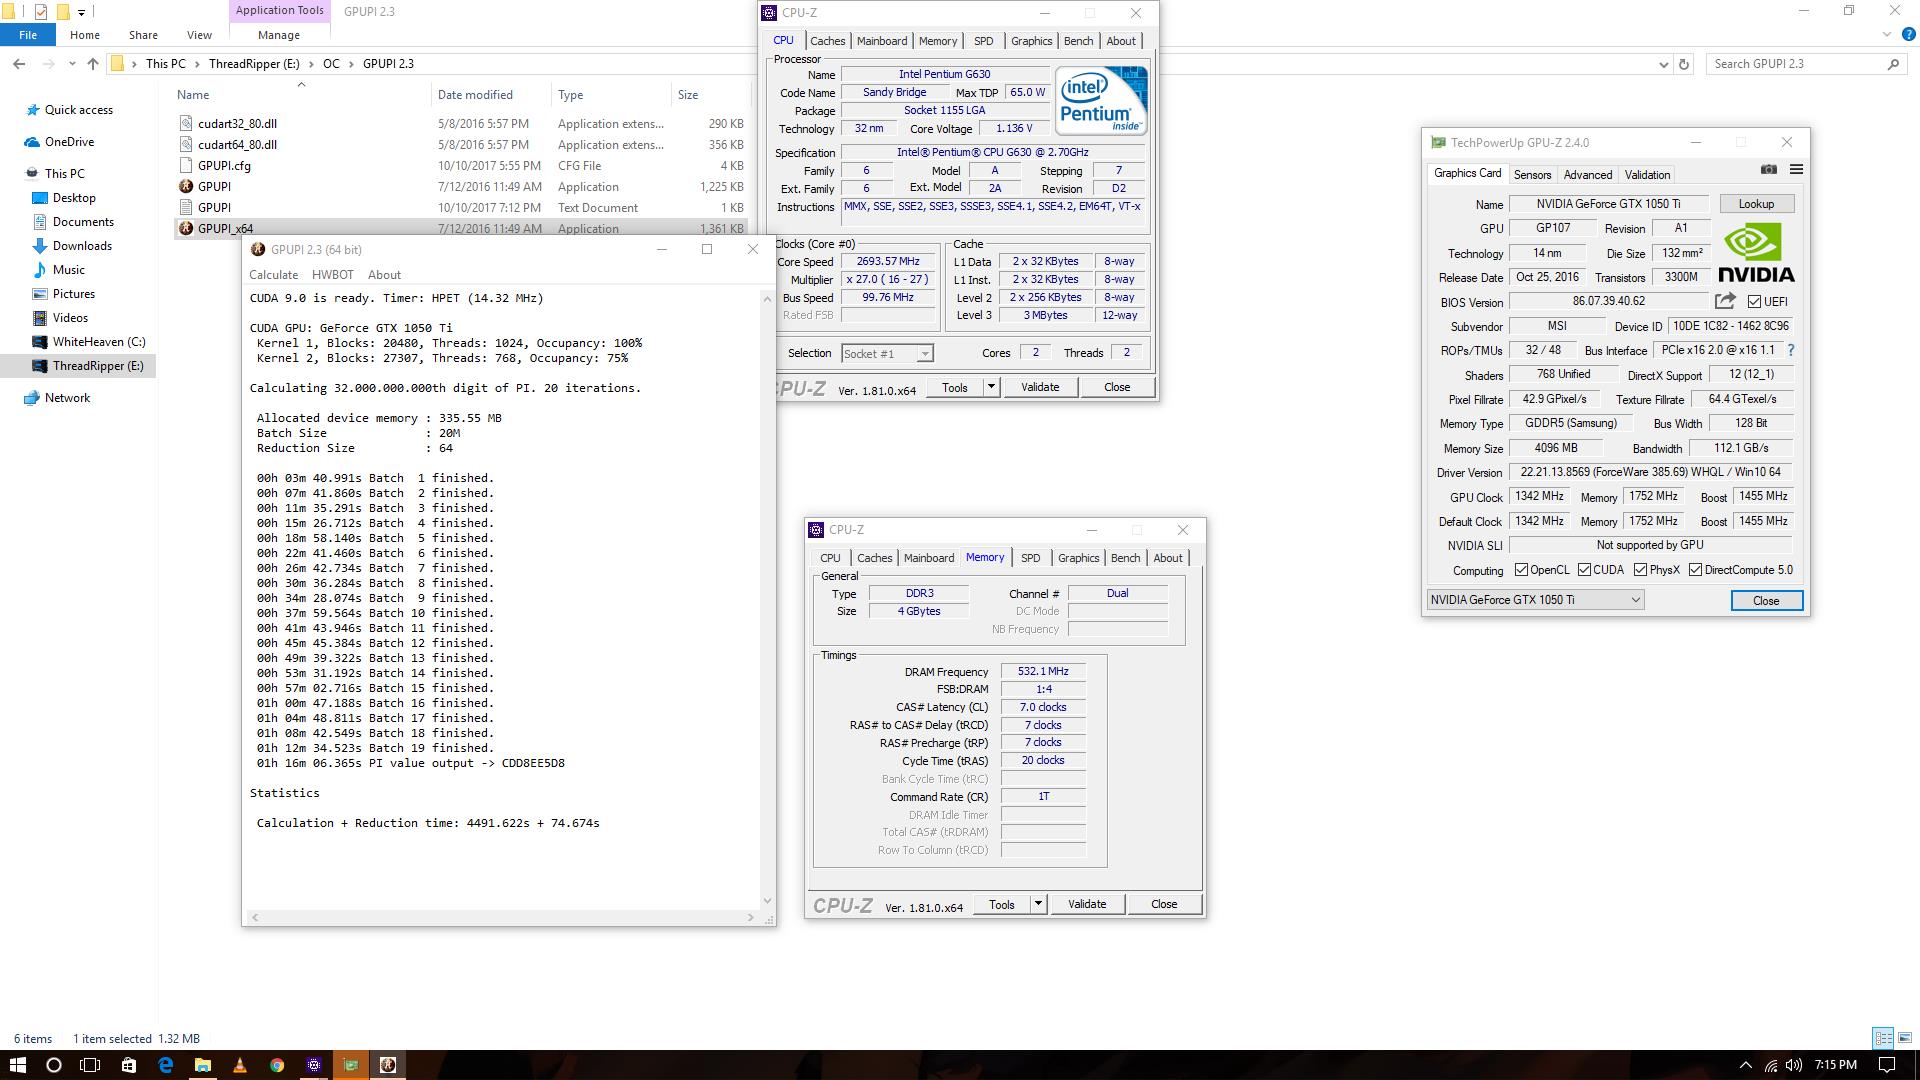Open the action center notification icon
The height and width of the screenshot is (1080, 1920).
1886,1065
